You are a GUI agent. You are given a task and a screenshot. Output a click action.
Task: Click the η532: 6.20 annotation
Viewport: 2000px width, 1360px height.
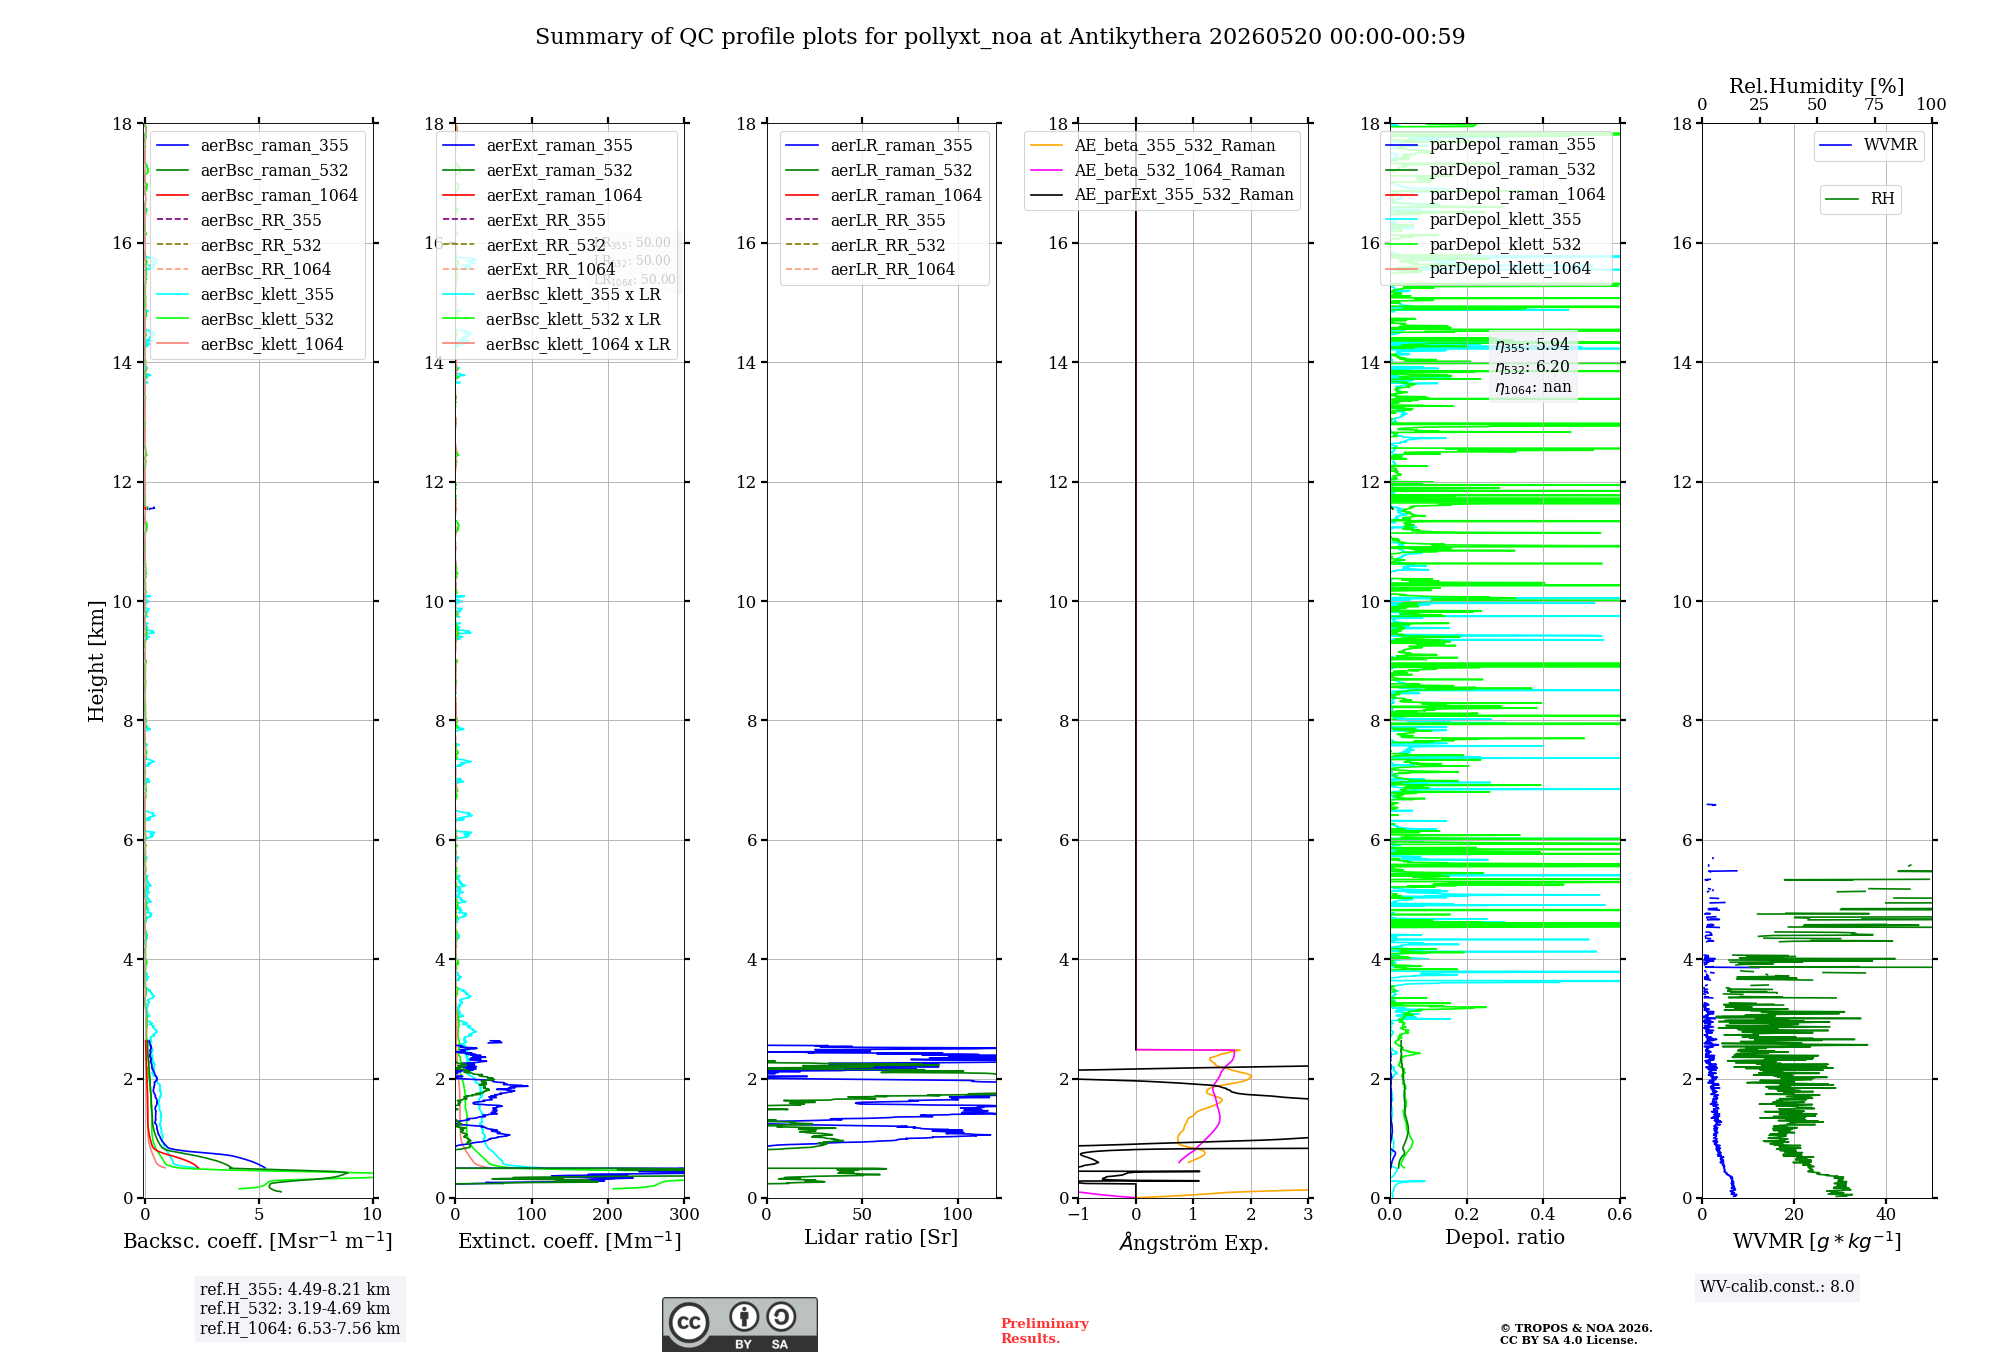[1533, 367]
